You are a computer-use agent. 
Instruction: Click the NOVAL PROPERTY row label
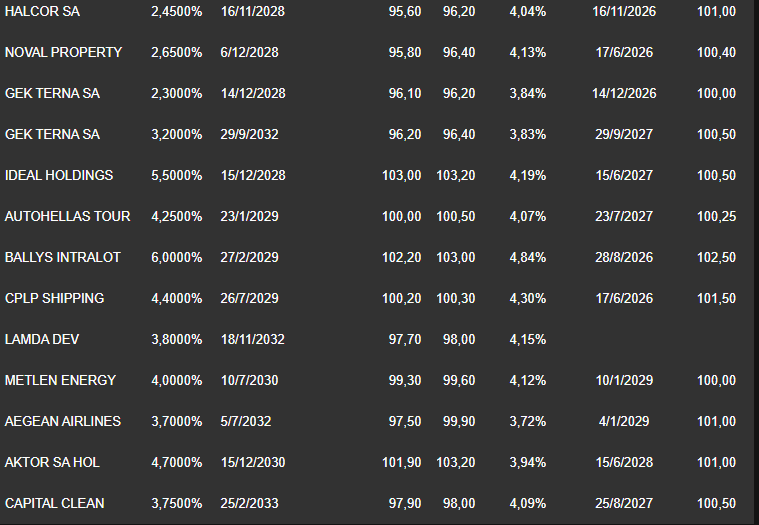click(x=63, y=52)
